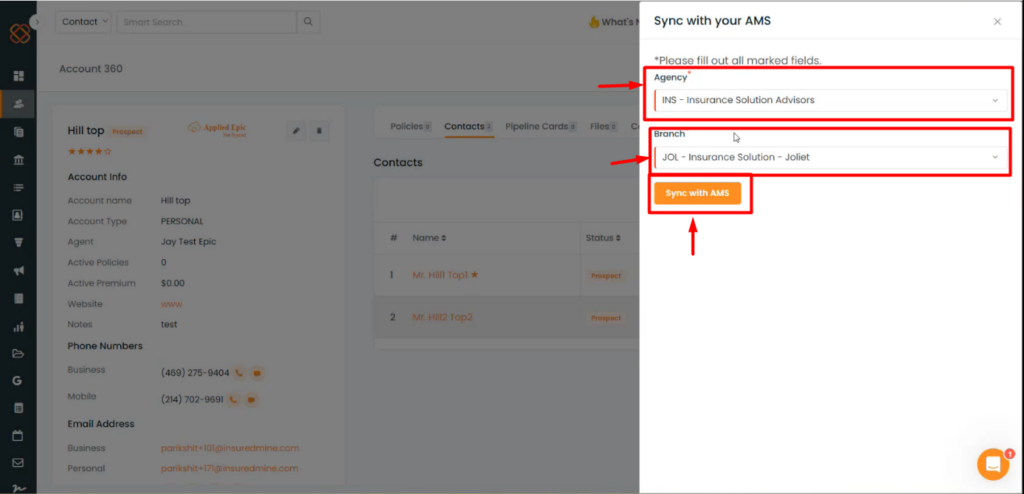Viewport: 1024px width, 494px height.
Task: Call business number (469) 275-9404 phone icon
Action: (x=239, y=373)
